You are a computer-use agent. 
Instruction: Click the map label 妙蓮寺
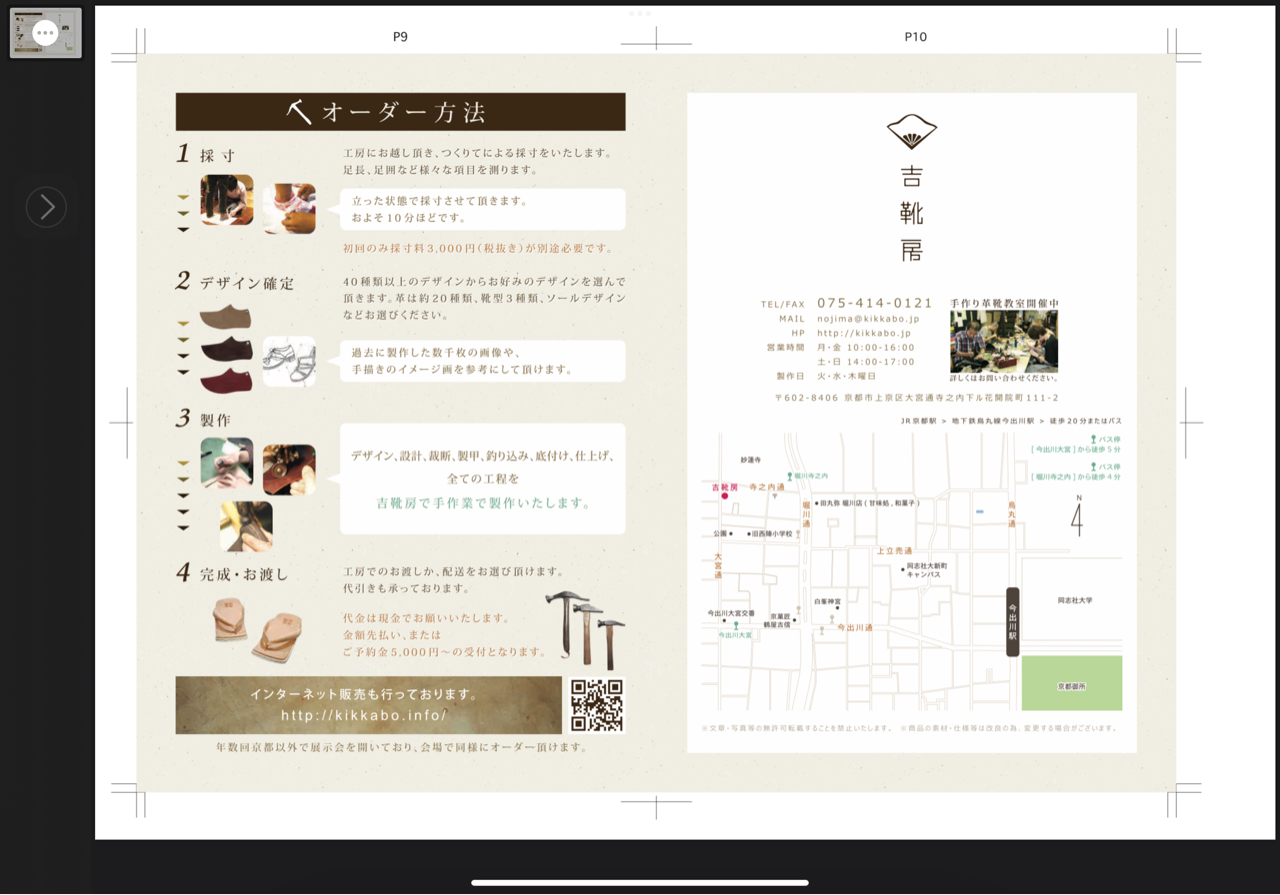pyautogui.click(x=751, y=460)
